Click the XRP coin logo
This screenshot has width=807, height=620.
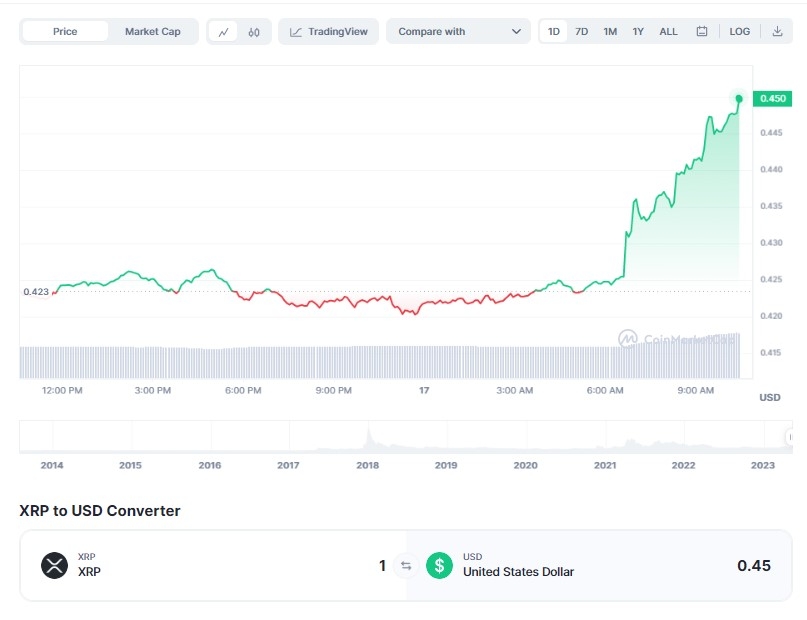[x=55, y=565]
